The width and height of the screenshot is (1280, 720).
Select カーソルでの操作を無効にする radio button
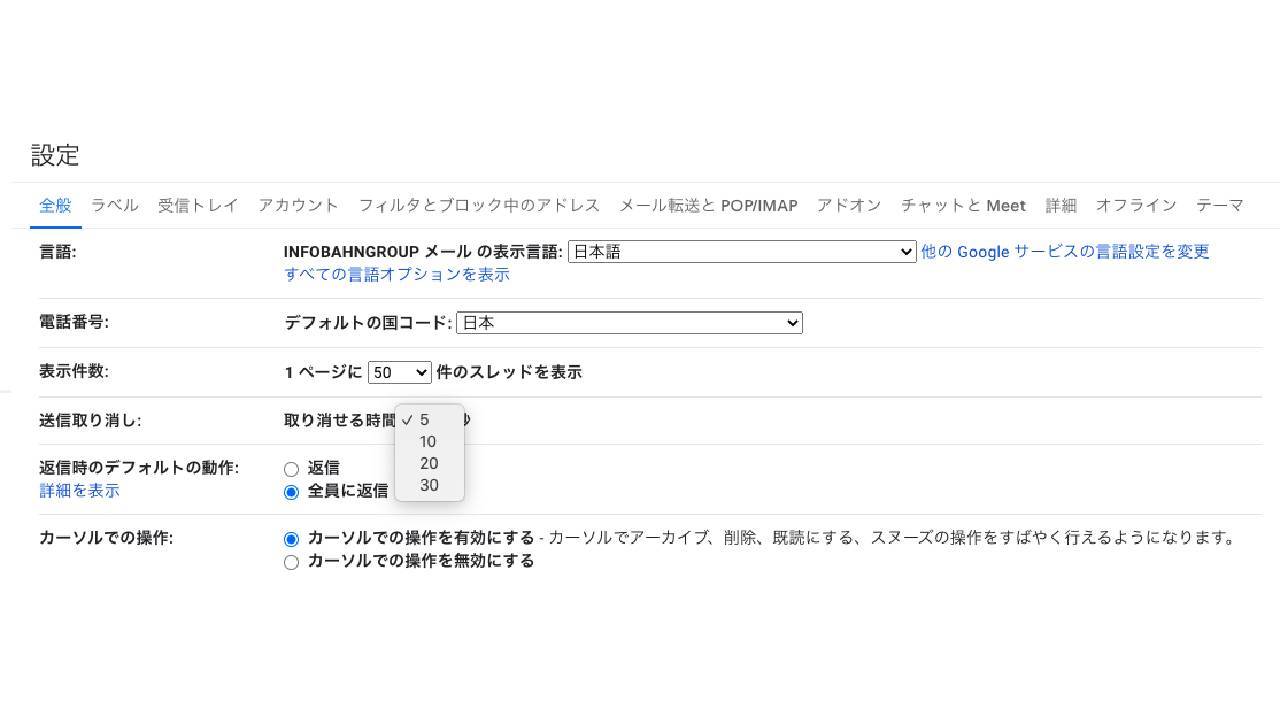[291, 562]
